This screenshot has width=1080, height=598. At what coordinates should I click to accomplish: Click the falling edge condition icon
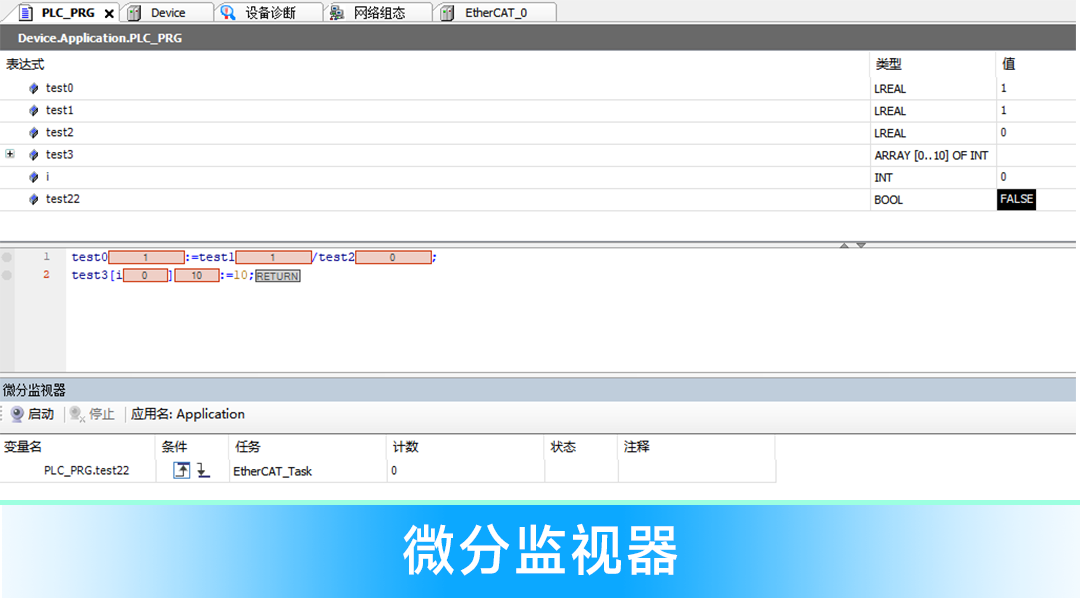pyautogui.click(x=203, y=470)
